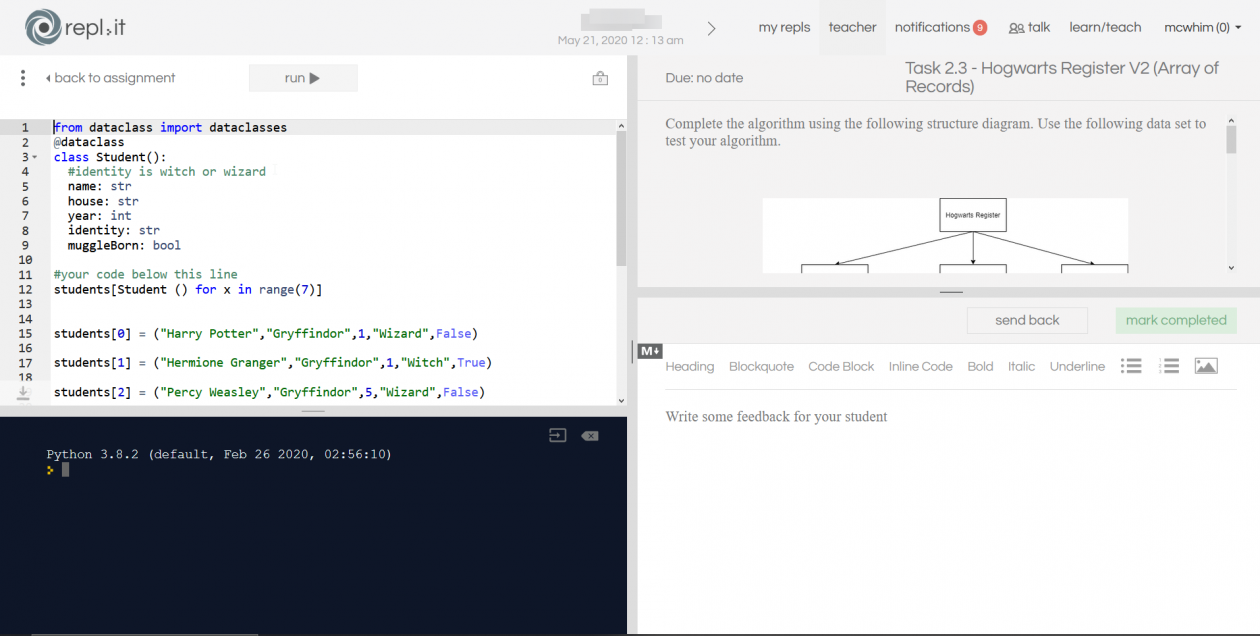Open learn/teach page
This screenshot has height=636, width=1260.
1105,28
